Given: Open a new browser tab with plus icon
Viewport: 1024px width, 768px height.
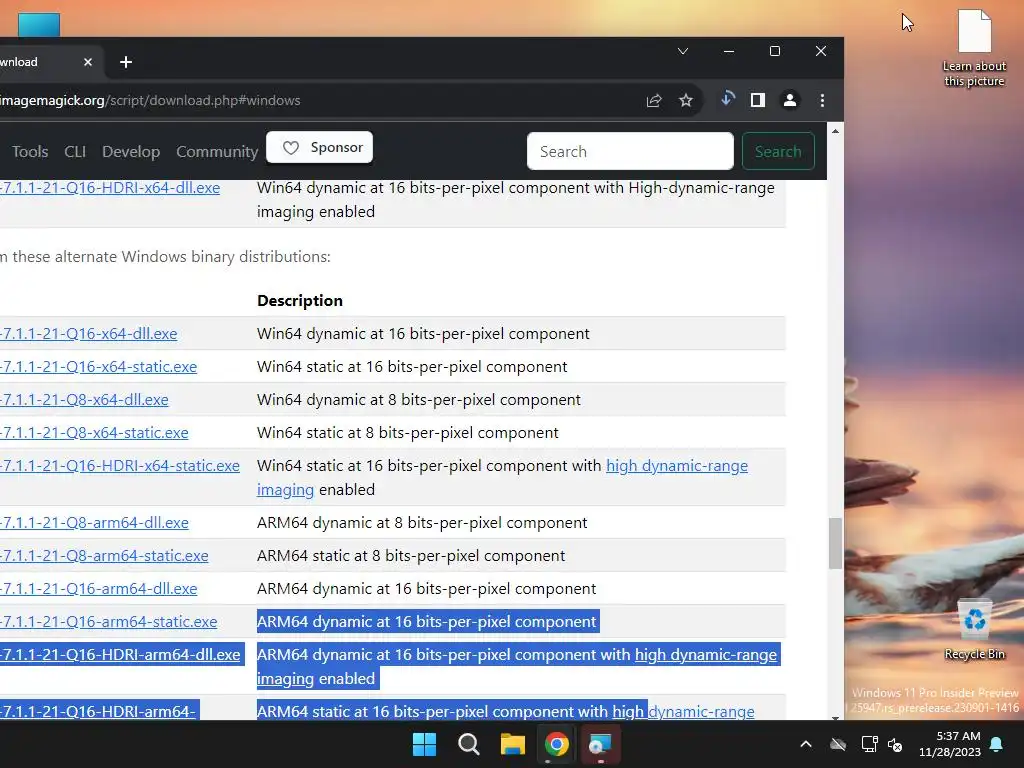Looking at the screenshot, I should pos(126,62).
